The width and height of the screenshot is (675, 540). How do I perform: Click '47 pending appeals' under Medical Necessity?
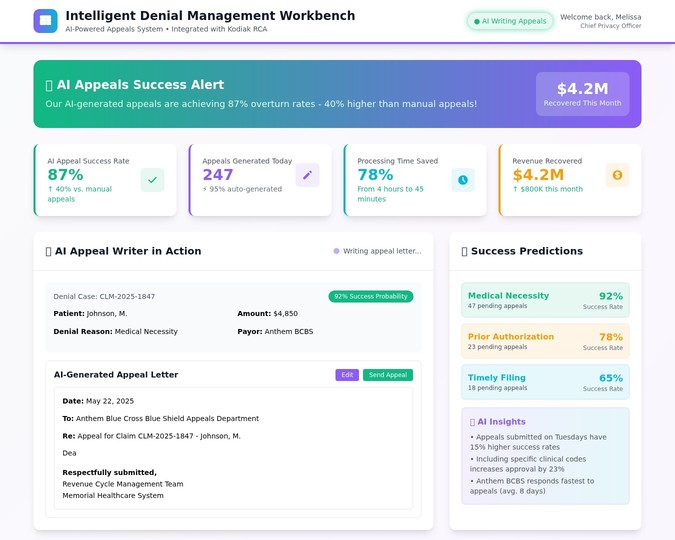pos(497,306)
